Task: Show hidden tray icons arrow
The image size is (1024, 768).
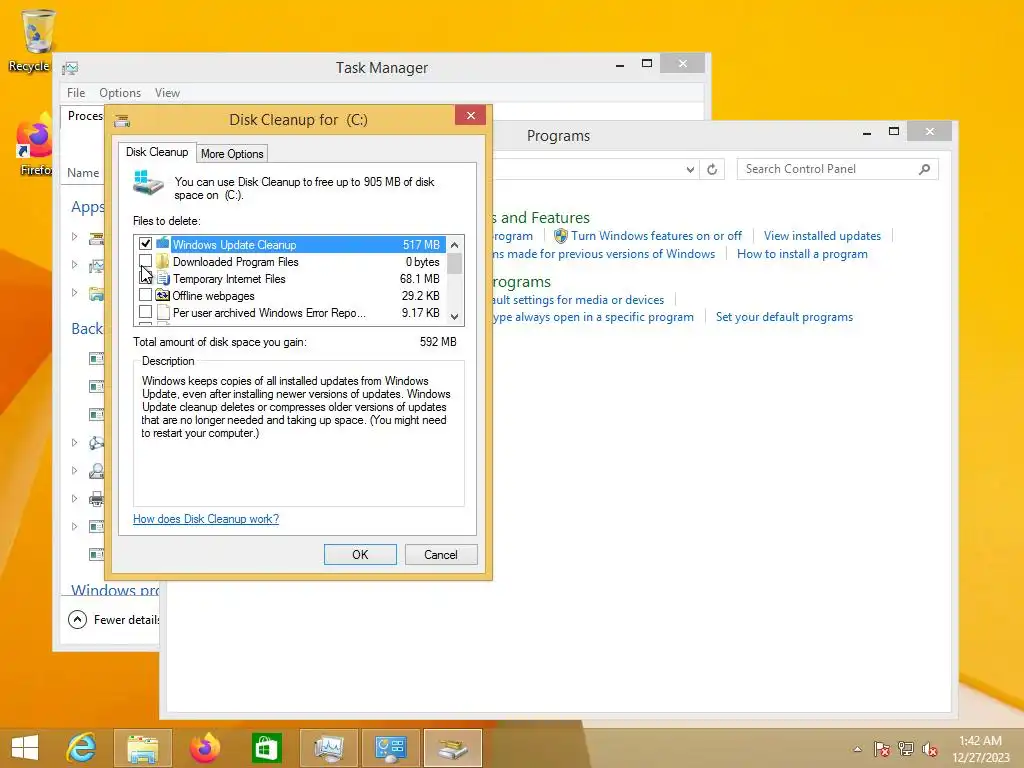Action: (857, 749)
